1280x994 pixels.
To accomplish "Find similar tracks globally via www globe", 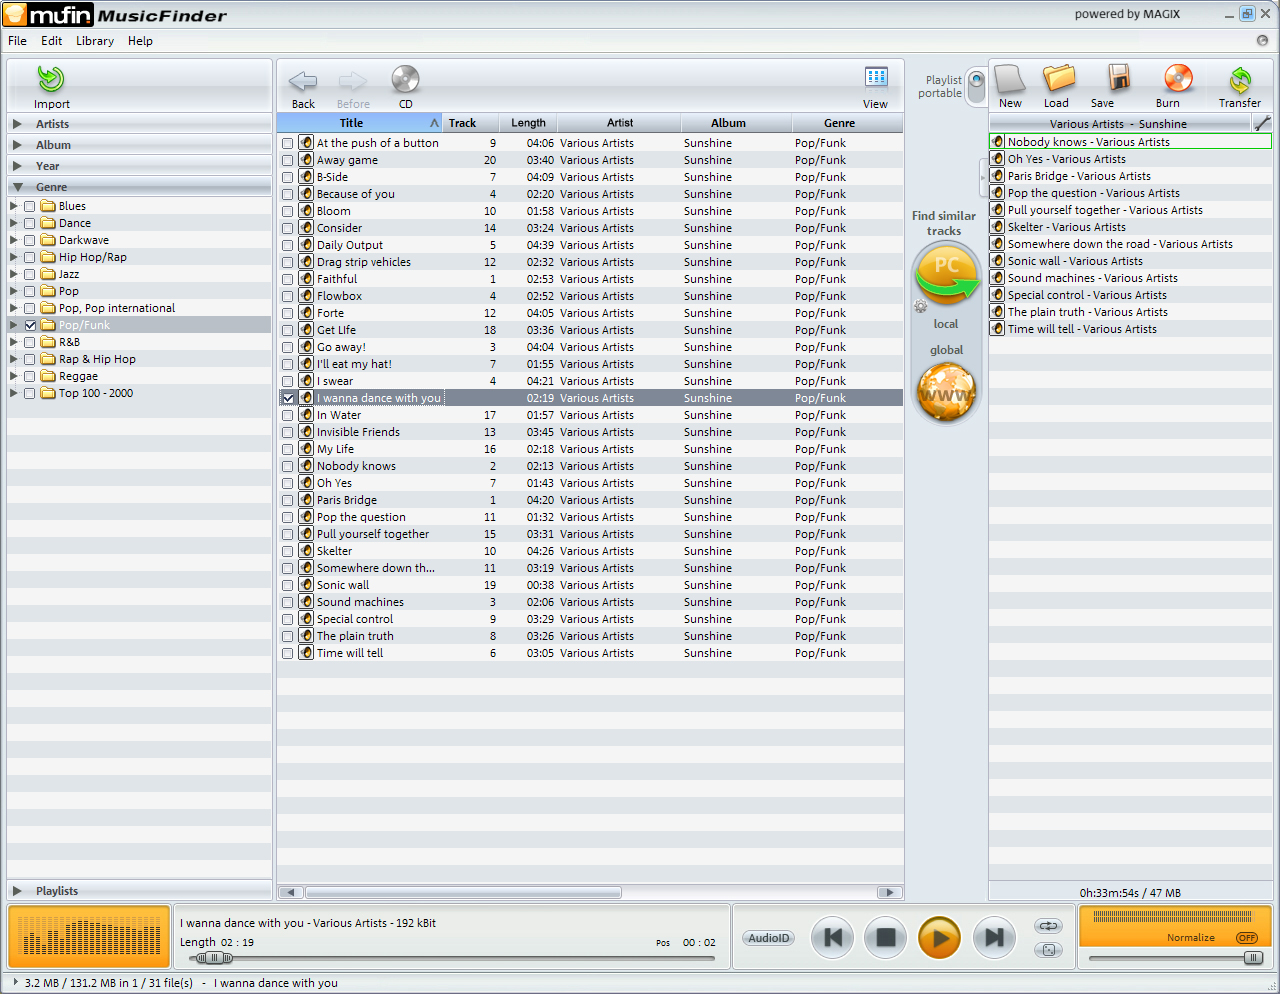I will click(946, 391).
